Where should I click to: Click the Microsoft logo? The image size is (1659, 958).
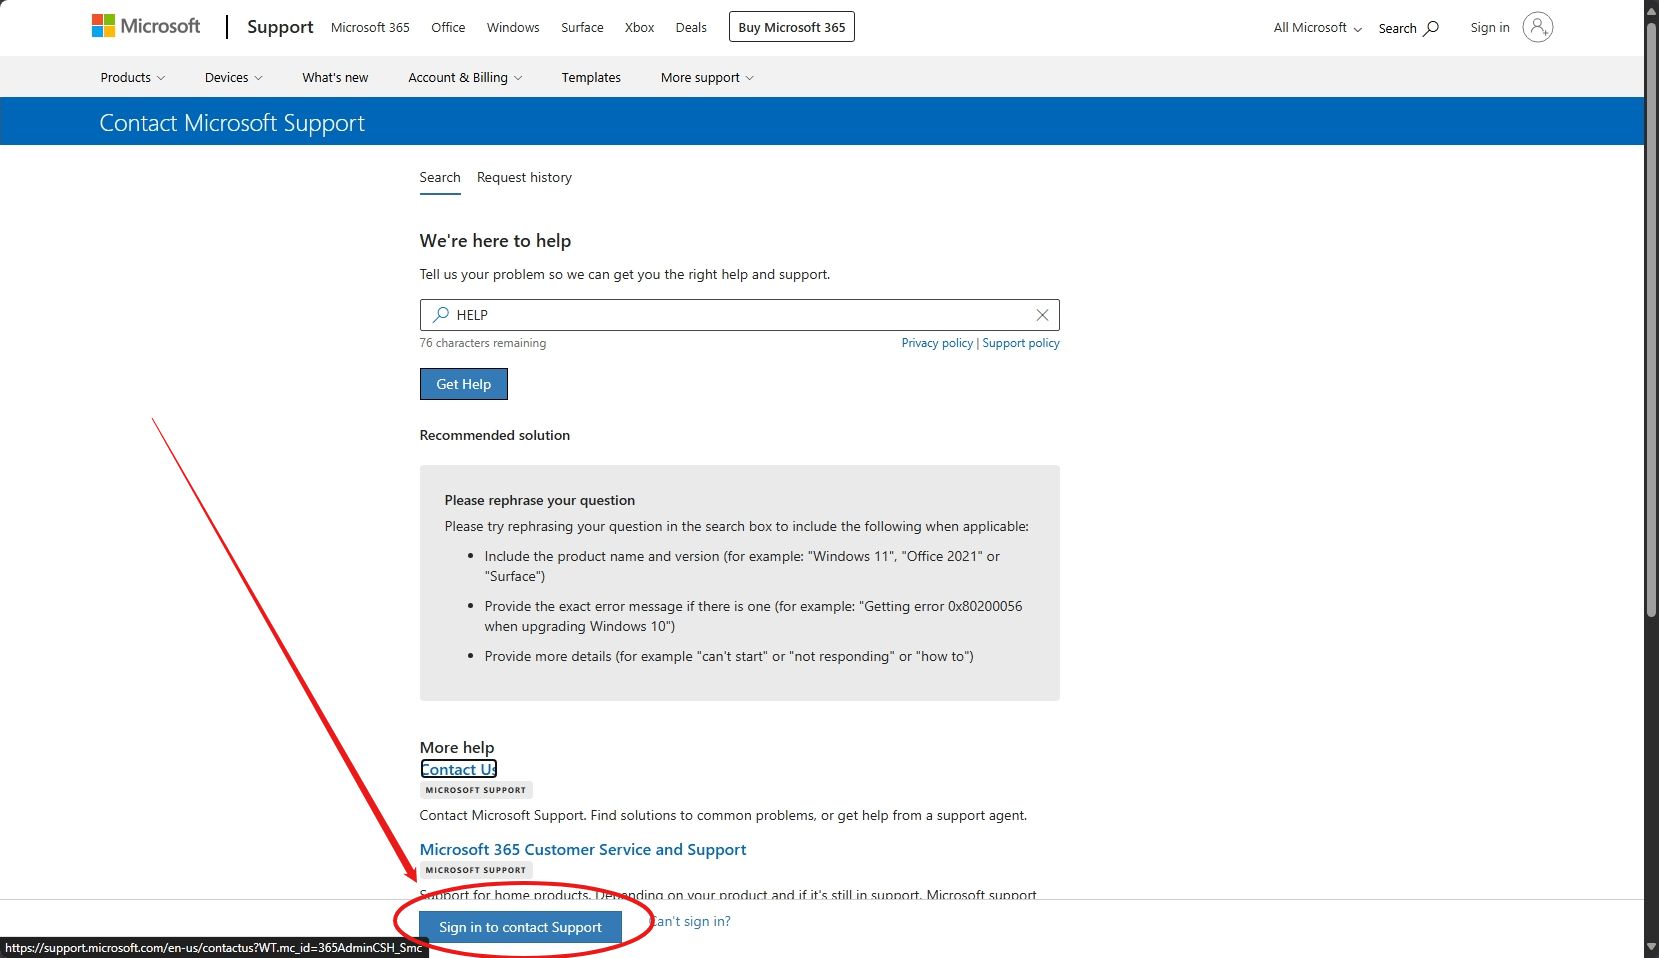[x=146, y=26]
